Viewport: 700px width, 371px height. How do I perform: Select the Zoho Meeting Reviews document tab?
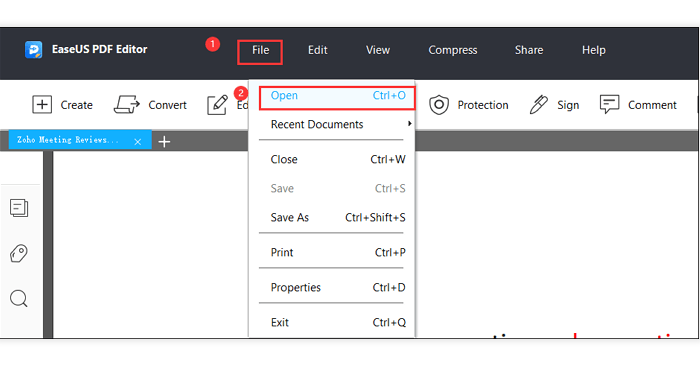[80, 140]
